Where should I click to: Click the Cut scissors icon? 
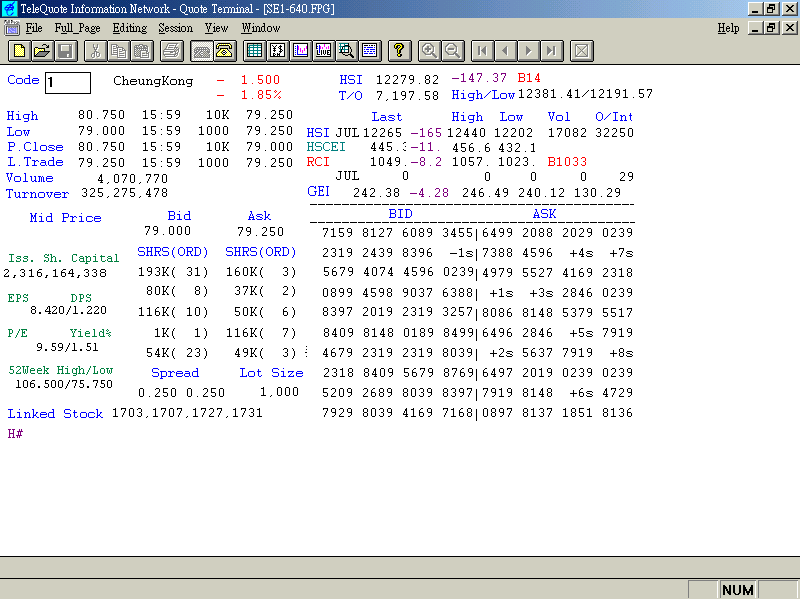95,51
